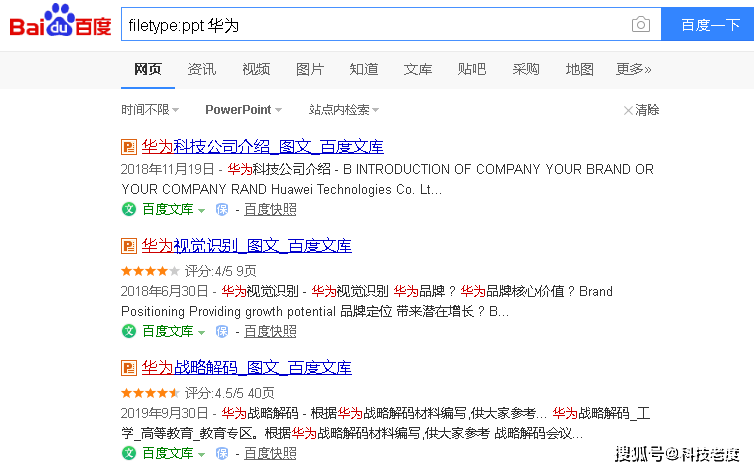
Task: Open 华为战略解码_图文_百度文库 result link
Action: pyautogui.click(x=247, y=368)
